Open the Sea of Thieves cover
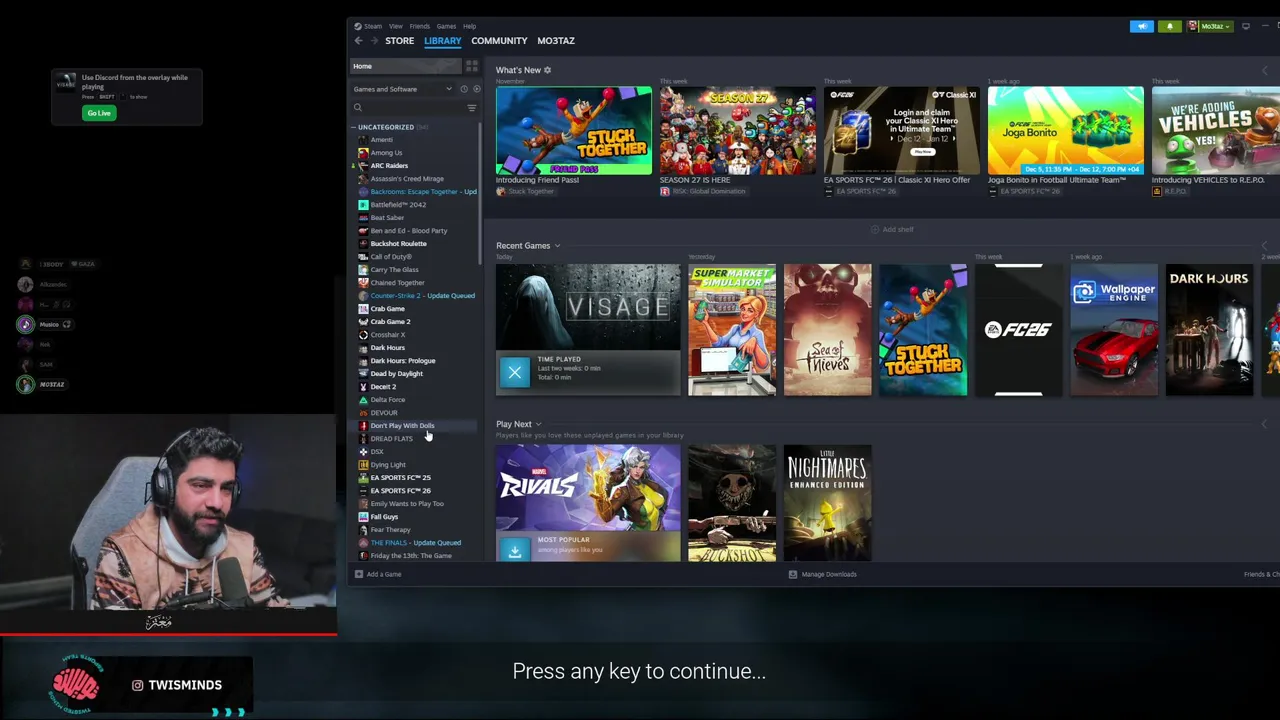This screenshot has width=1280, height=720. (x=828, y=330)
